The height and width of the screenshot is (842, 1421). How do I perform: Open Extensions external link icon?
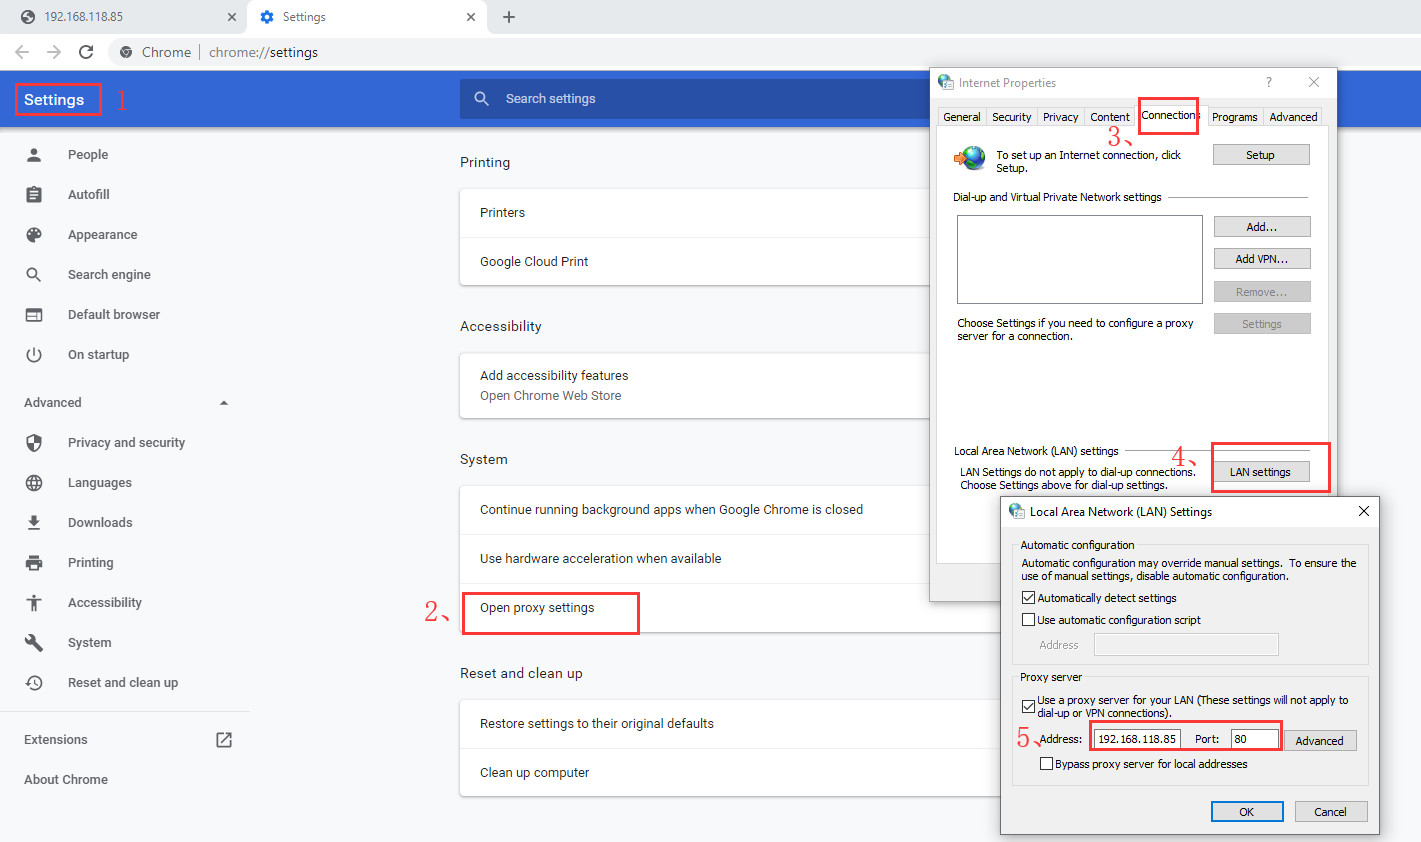(224, 740)
